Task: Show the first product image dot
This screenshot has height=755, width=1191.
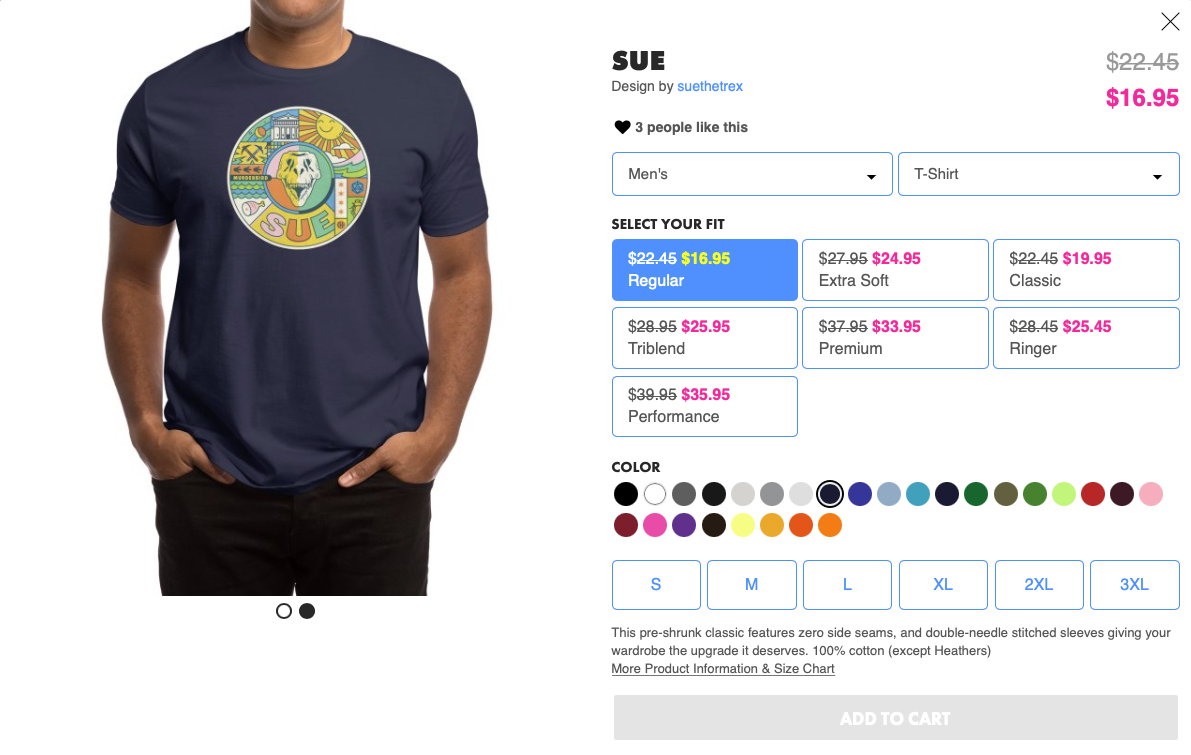Action: click(284, 611)
